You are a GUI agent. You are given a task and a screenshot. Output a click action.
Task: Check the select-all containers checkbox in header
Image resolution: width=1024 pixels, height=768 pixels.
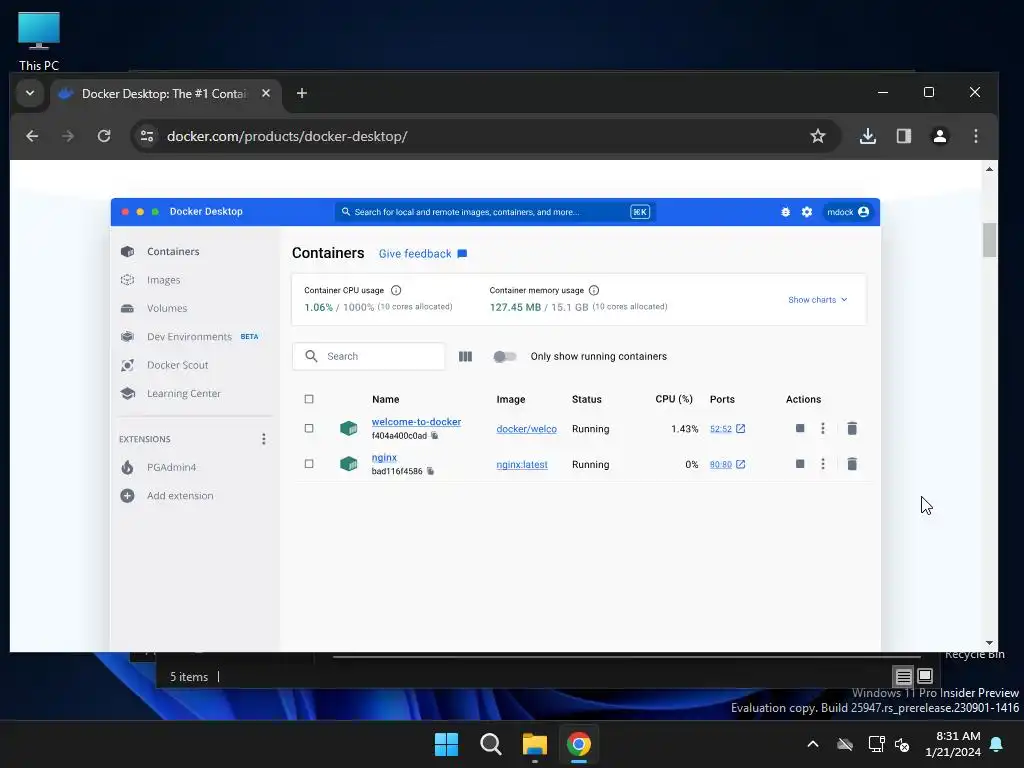pos(309,399)
